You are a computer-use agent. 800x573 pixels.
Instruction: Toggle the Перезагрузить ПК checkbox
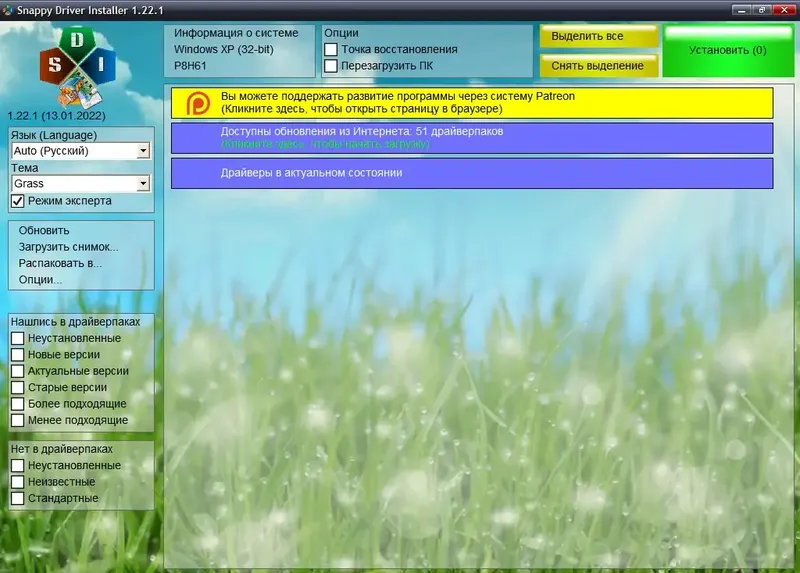tap(331, 66)
